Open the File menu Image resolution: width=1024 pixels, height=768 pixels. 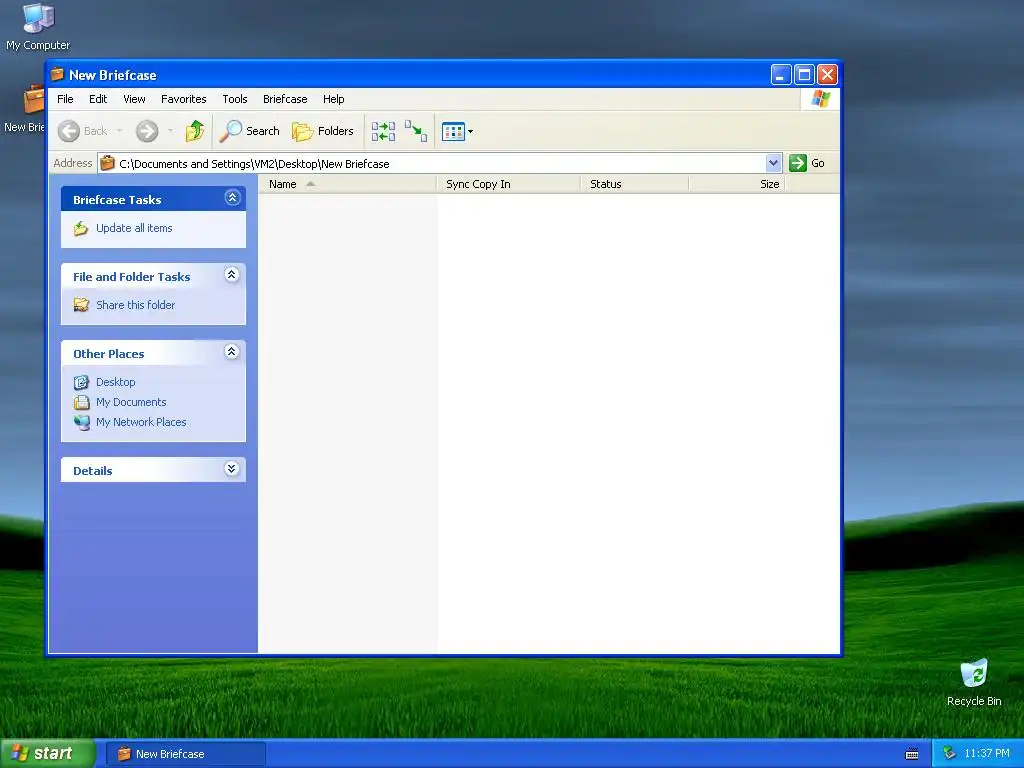click(x=65, y=99)
